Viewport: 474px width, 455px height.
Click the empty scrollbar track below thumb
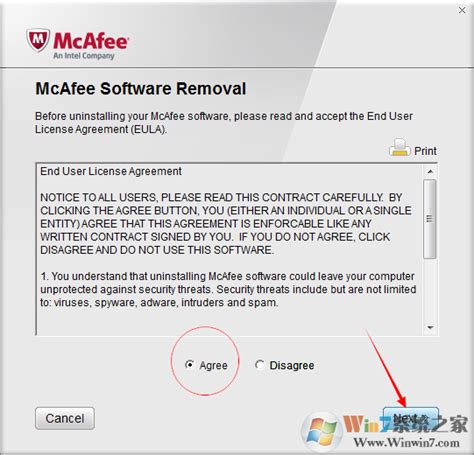430,289
